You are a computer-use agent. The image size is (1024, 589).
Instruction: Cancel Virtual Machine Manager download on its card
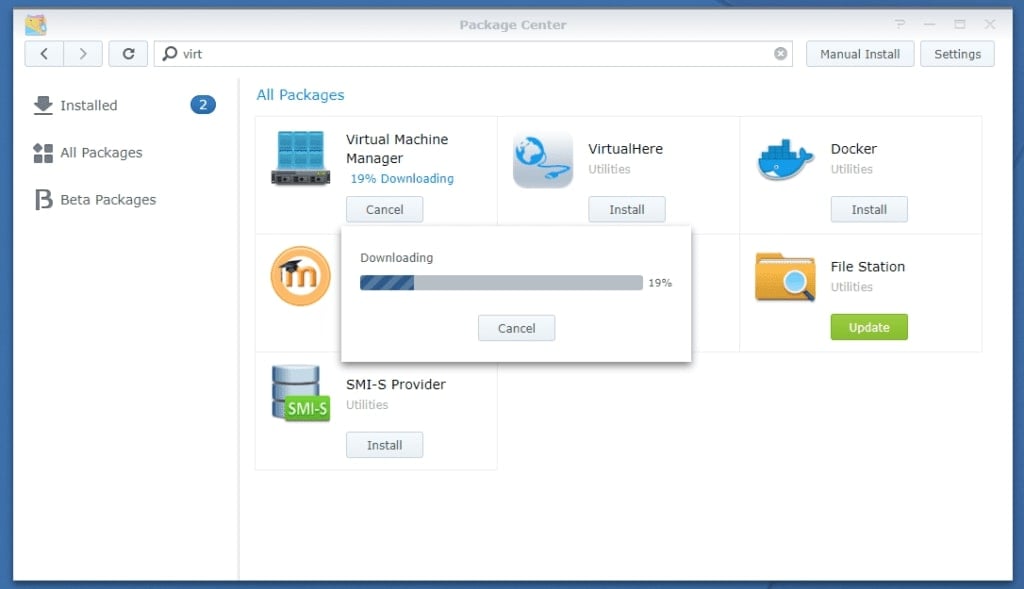click(385, 210)
